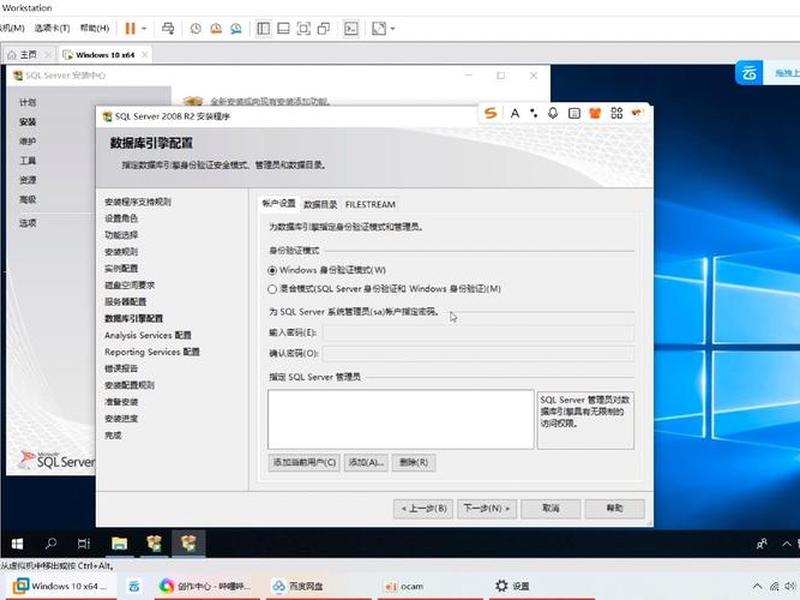This screenshot has width=800, height=600.
Task: Open the Windows Start button in guest
Action: tap(17, 544)
